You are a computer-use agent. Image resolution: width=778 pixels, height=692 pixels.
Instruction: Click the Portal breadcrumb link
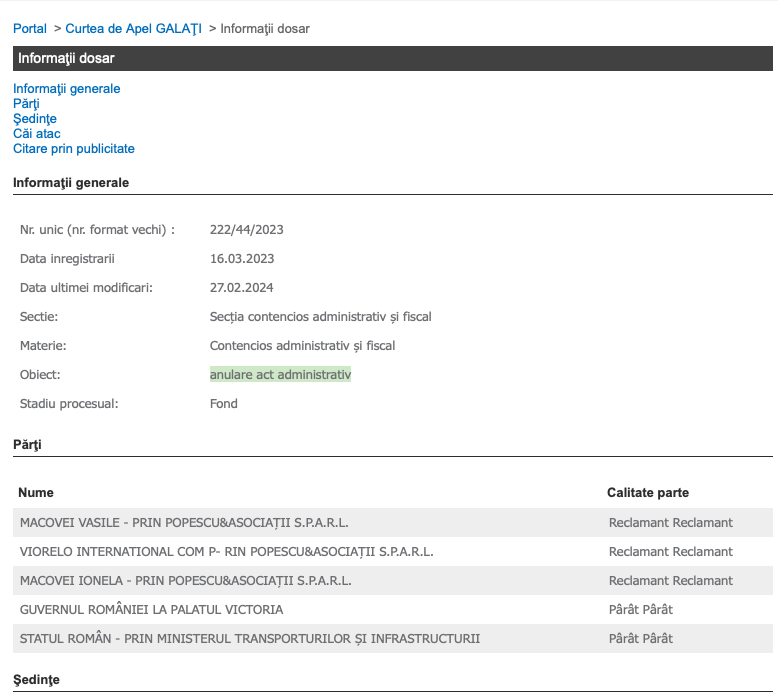point(30,29)
